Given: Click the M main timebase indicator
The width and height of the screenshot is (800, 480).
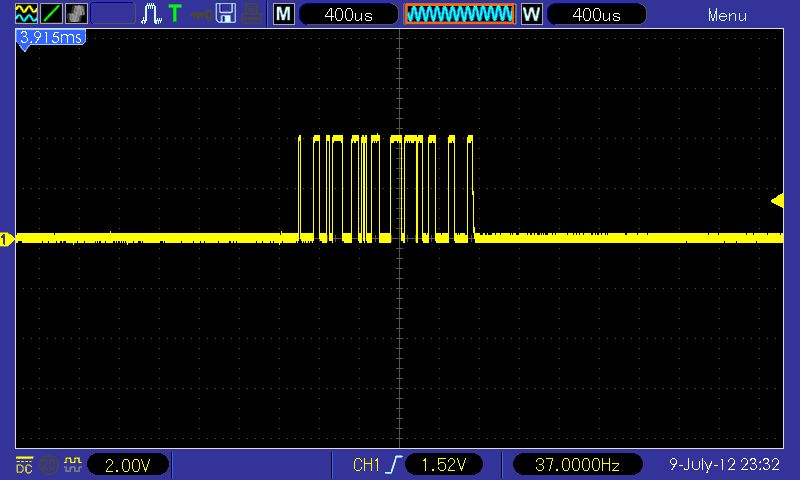Looking at the screenshot, I should [x=284, y=14].
